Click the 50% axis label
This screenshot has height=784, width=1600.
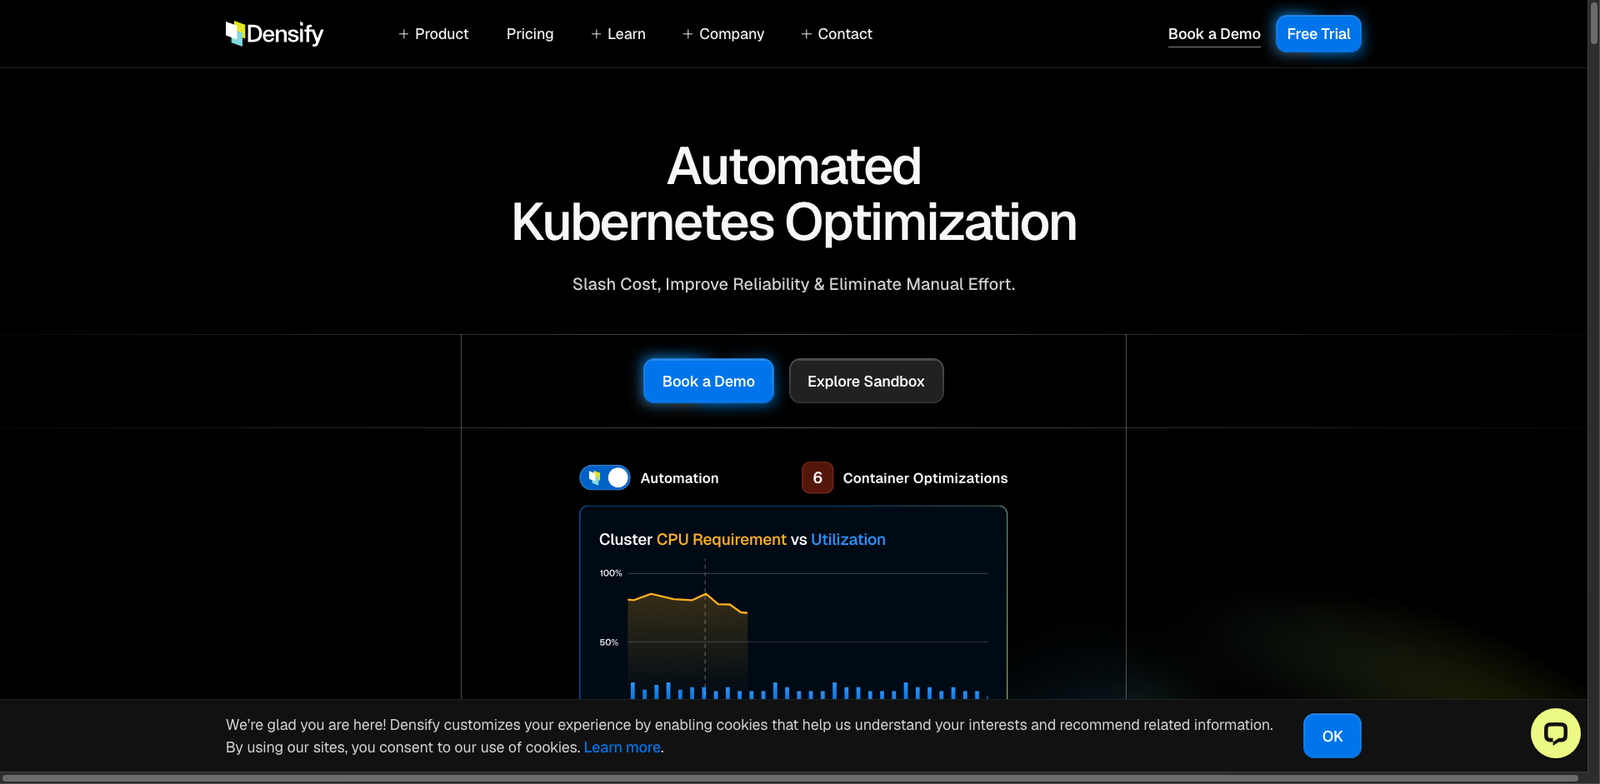(609, 642)
